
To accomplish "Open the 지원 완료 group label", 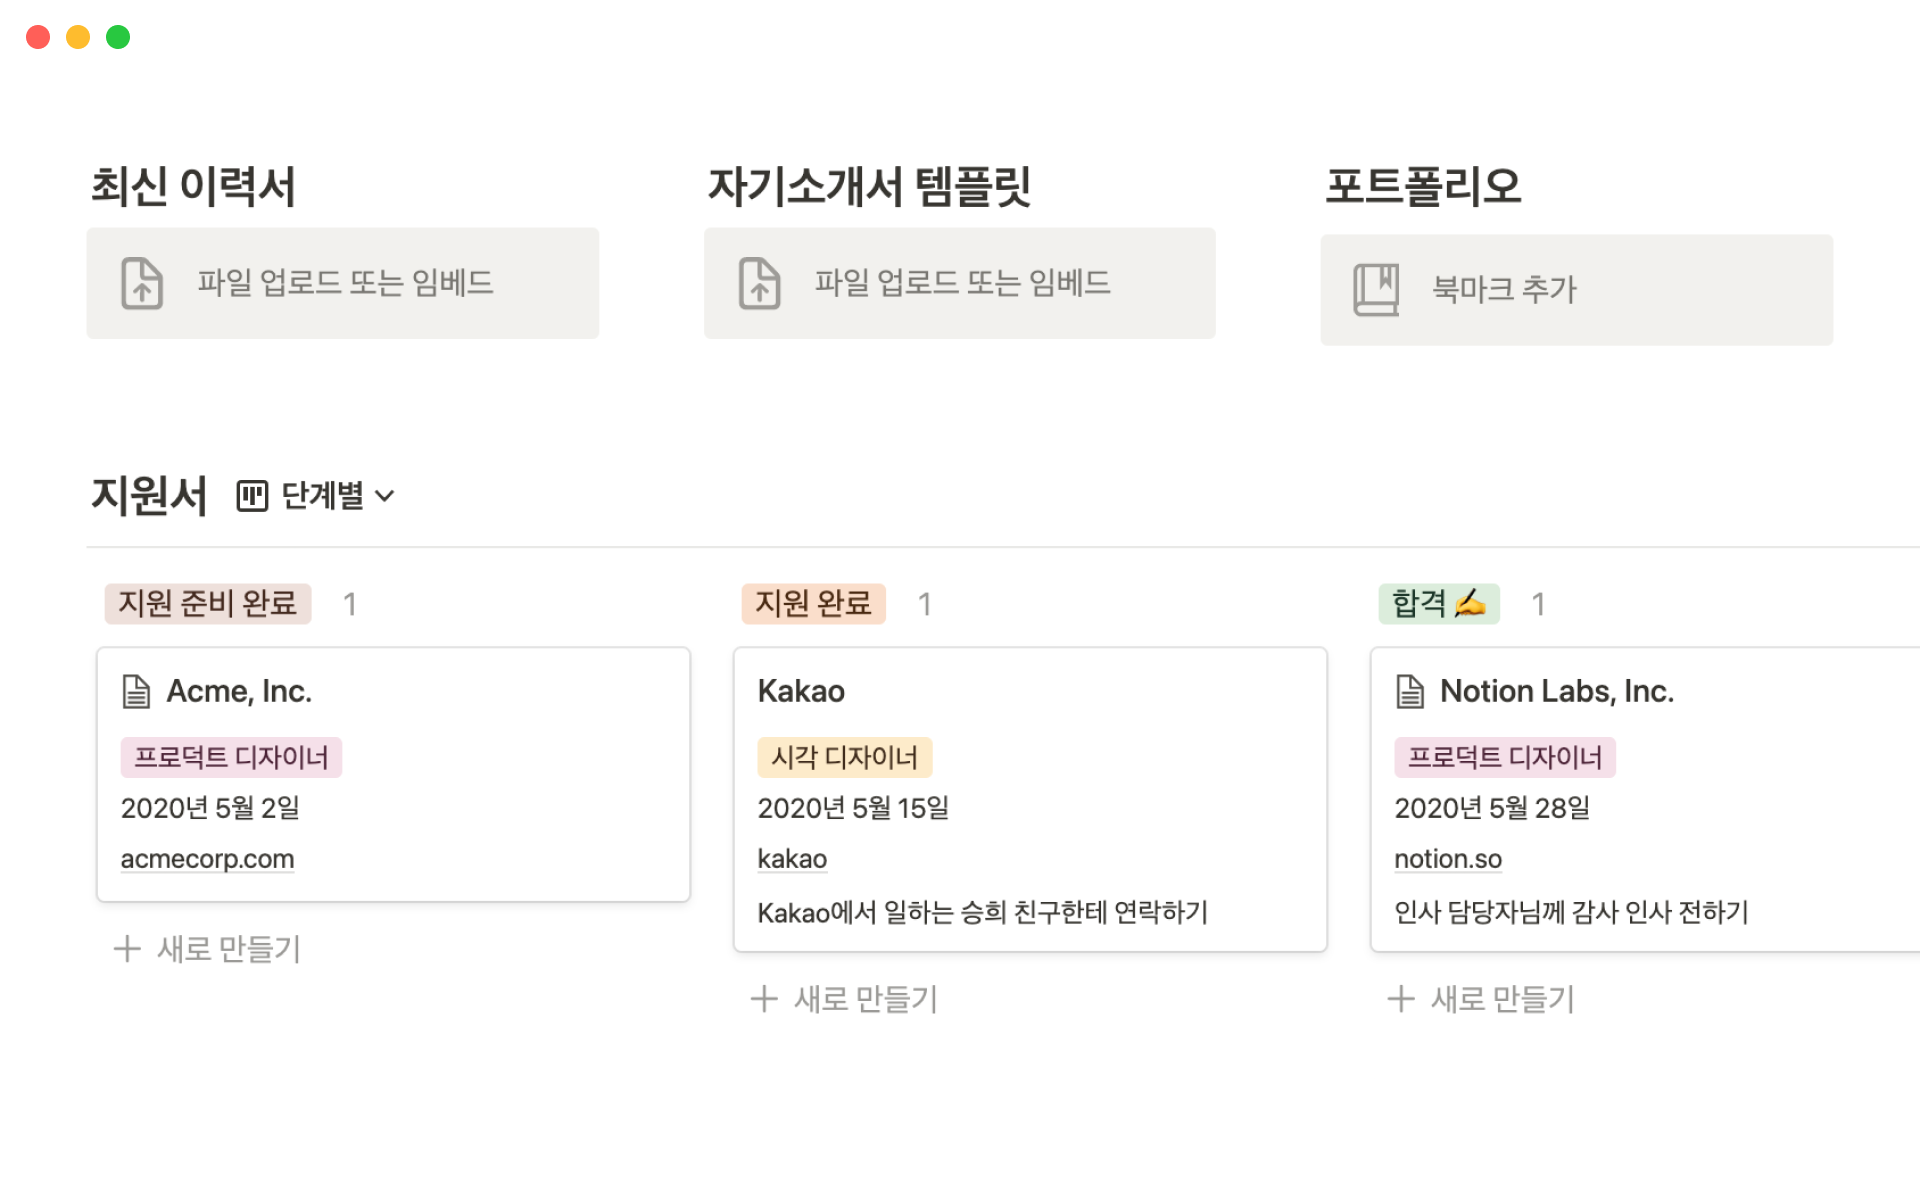I will [x=813, y=604].
